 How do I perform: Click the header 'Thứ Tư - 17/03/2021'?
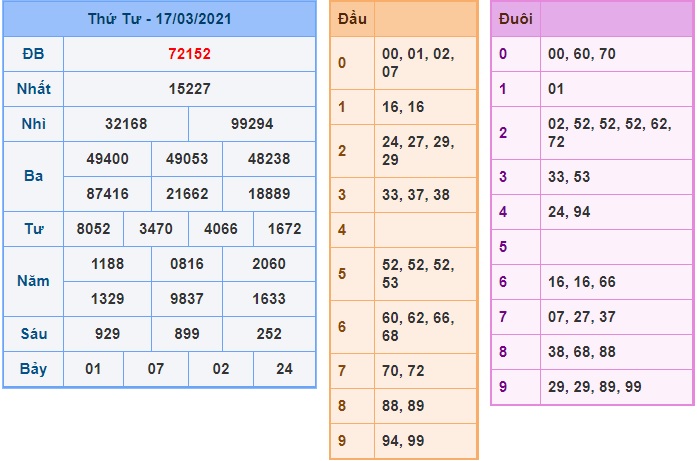point(160,19)
